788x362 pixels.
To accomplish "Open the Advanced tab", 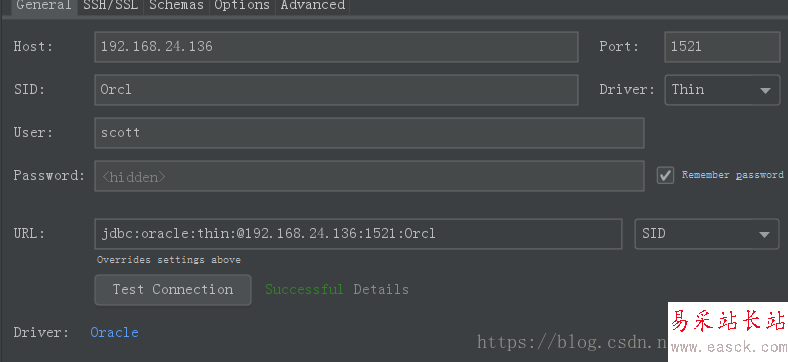I will pyautogui.click(x=313, y=6).
